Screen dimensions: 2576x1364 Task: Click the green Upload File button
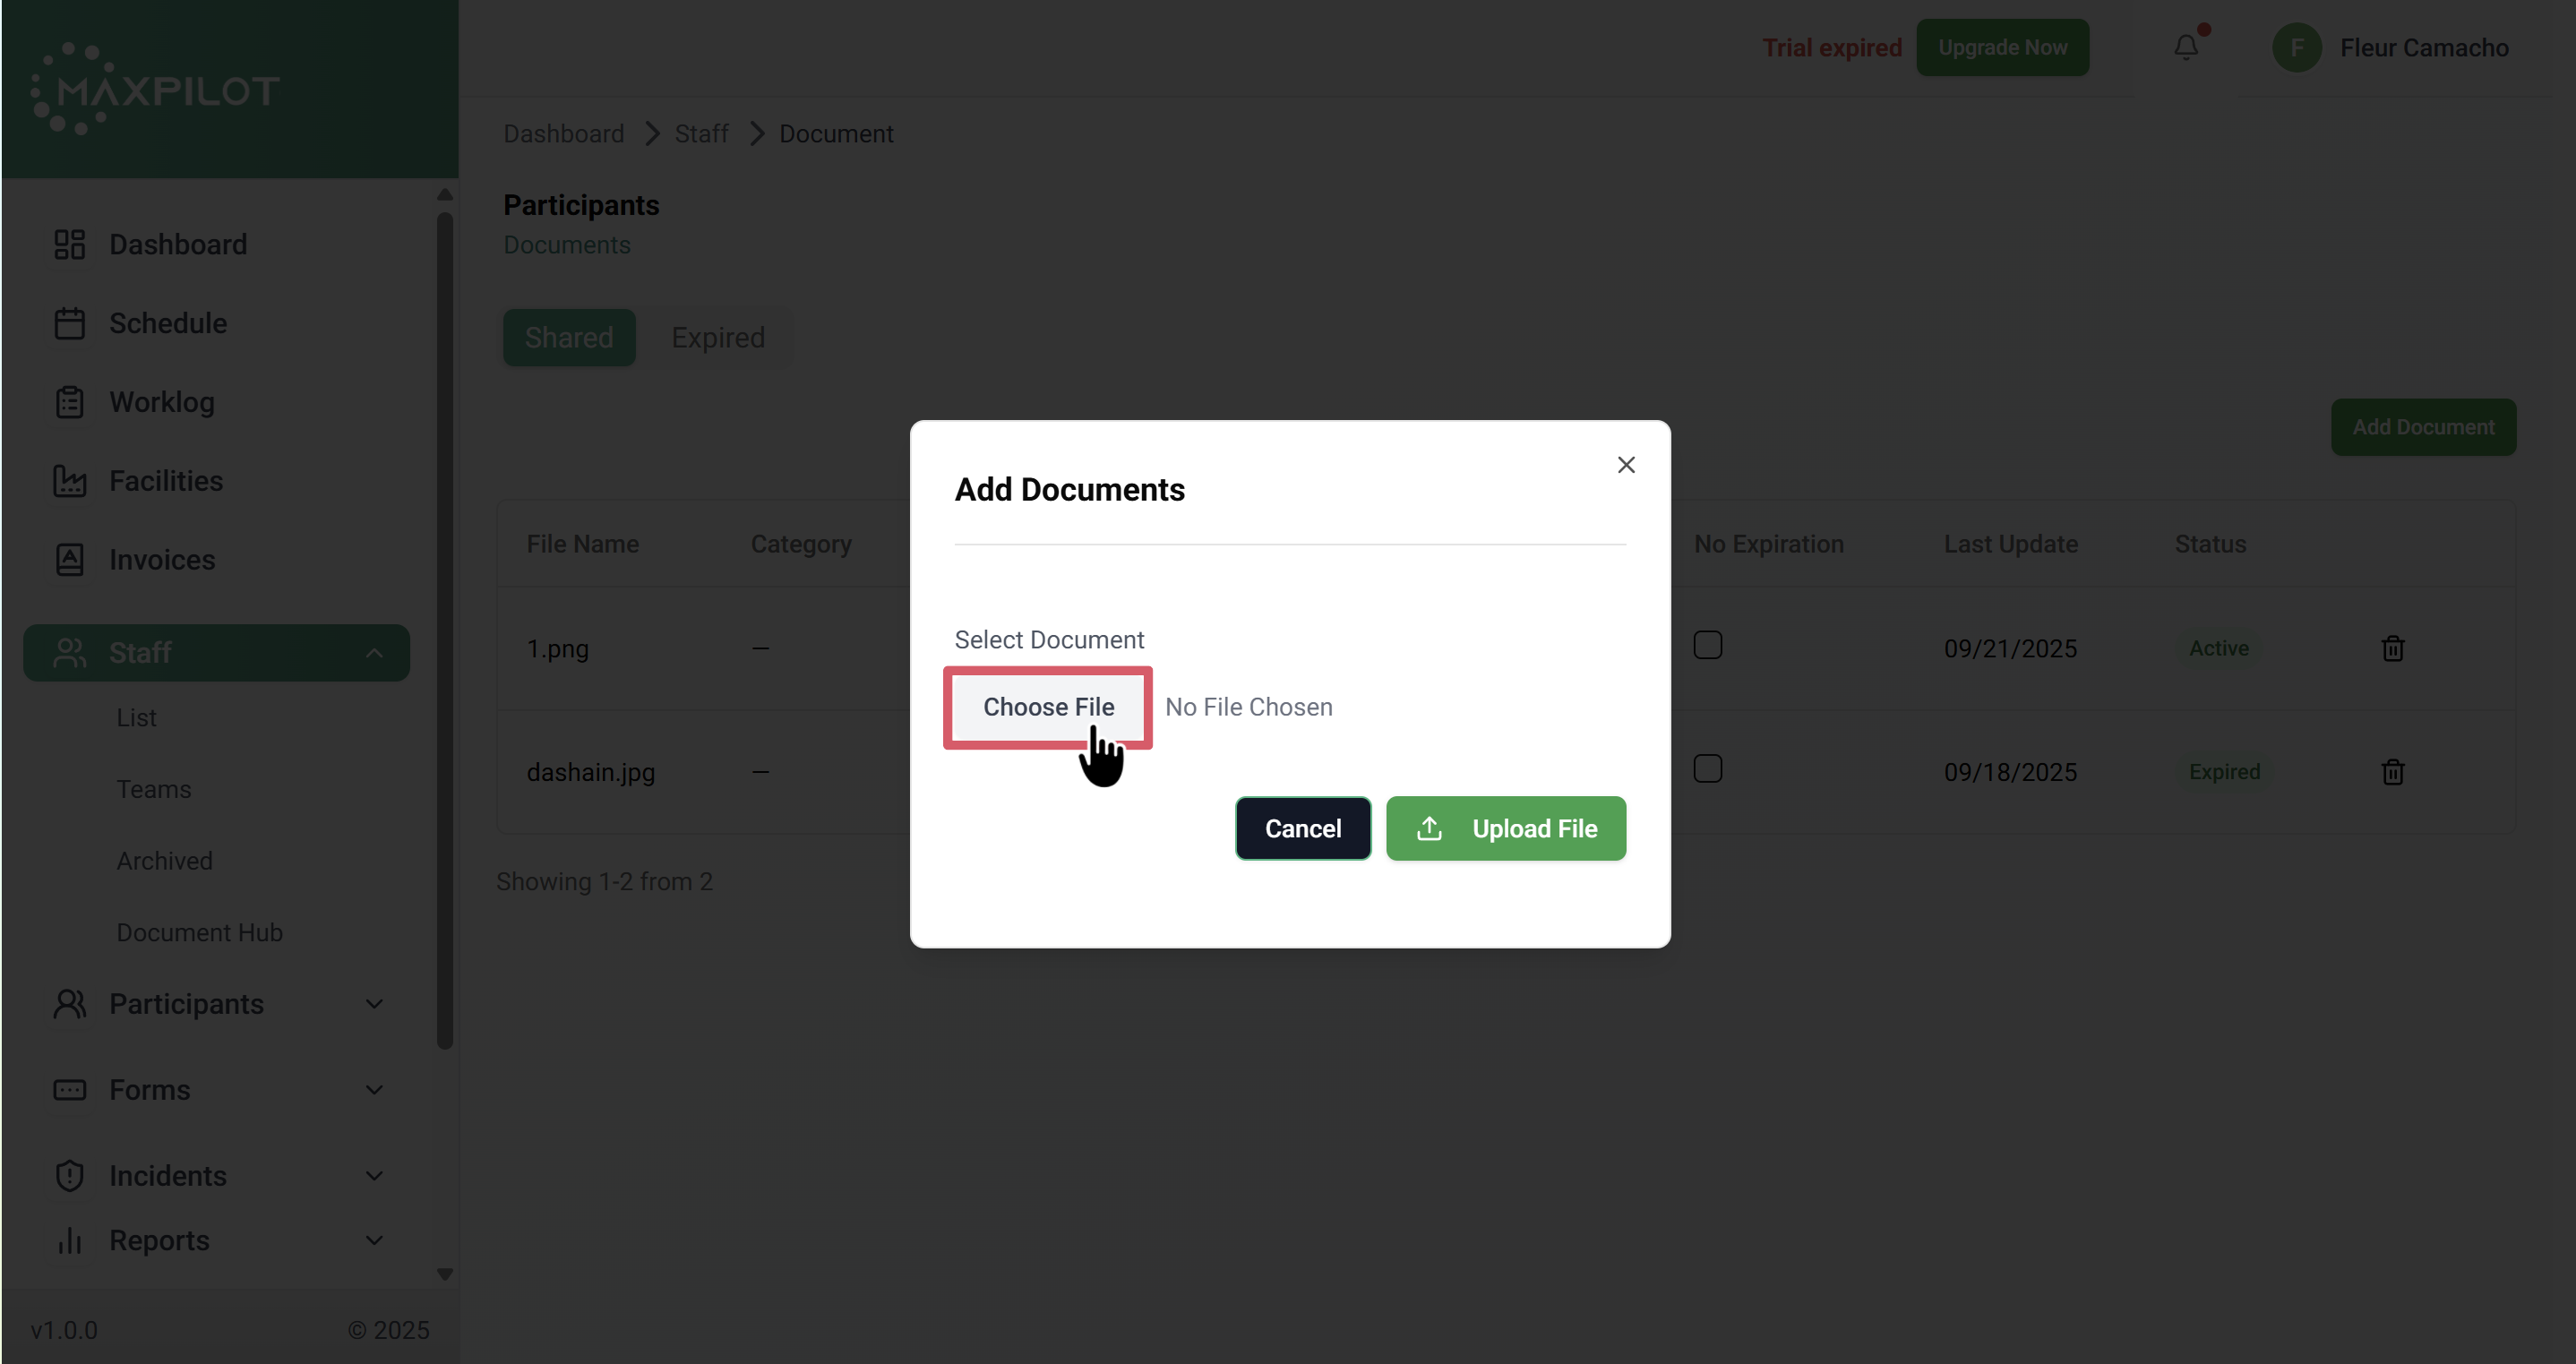tap(1505, 829)
